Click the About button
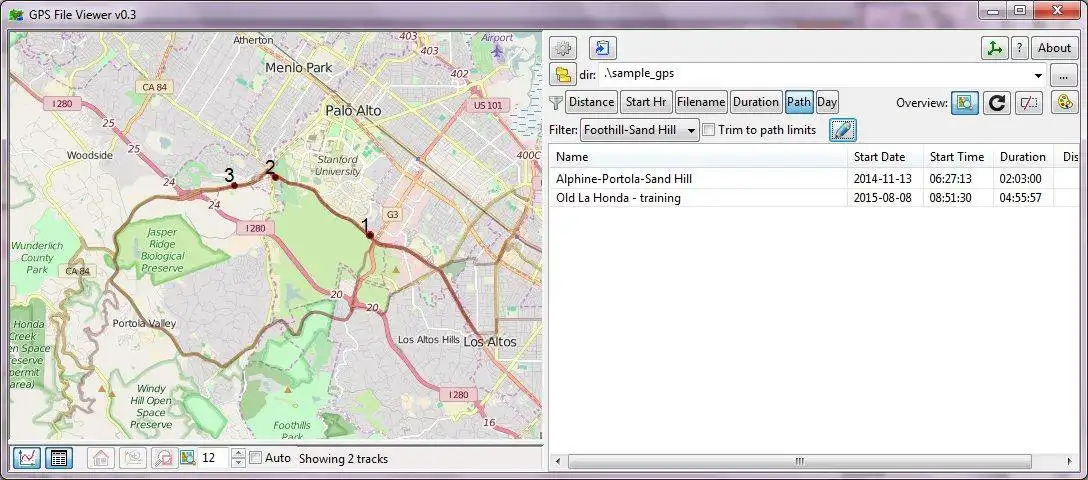This screenshot has height=480, width=1088. tap(1054, 48)
